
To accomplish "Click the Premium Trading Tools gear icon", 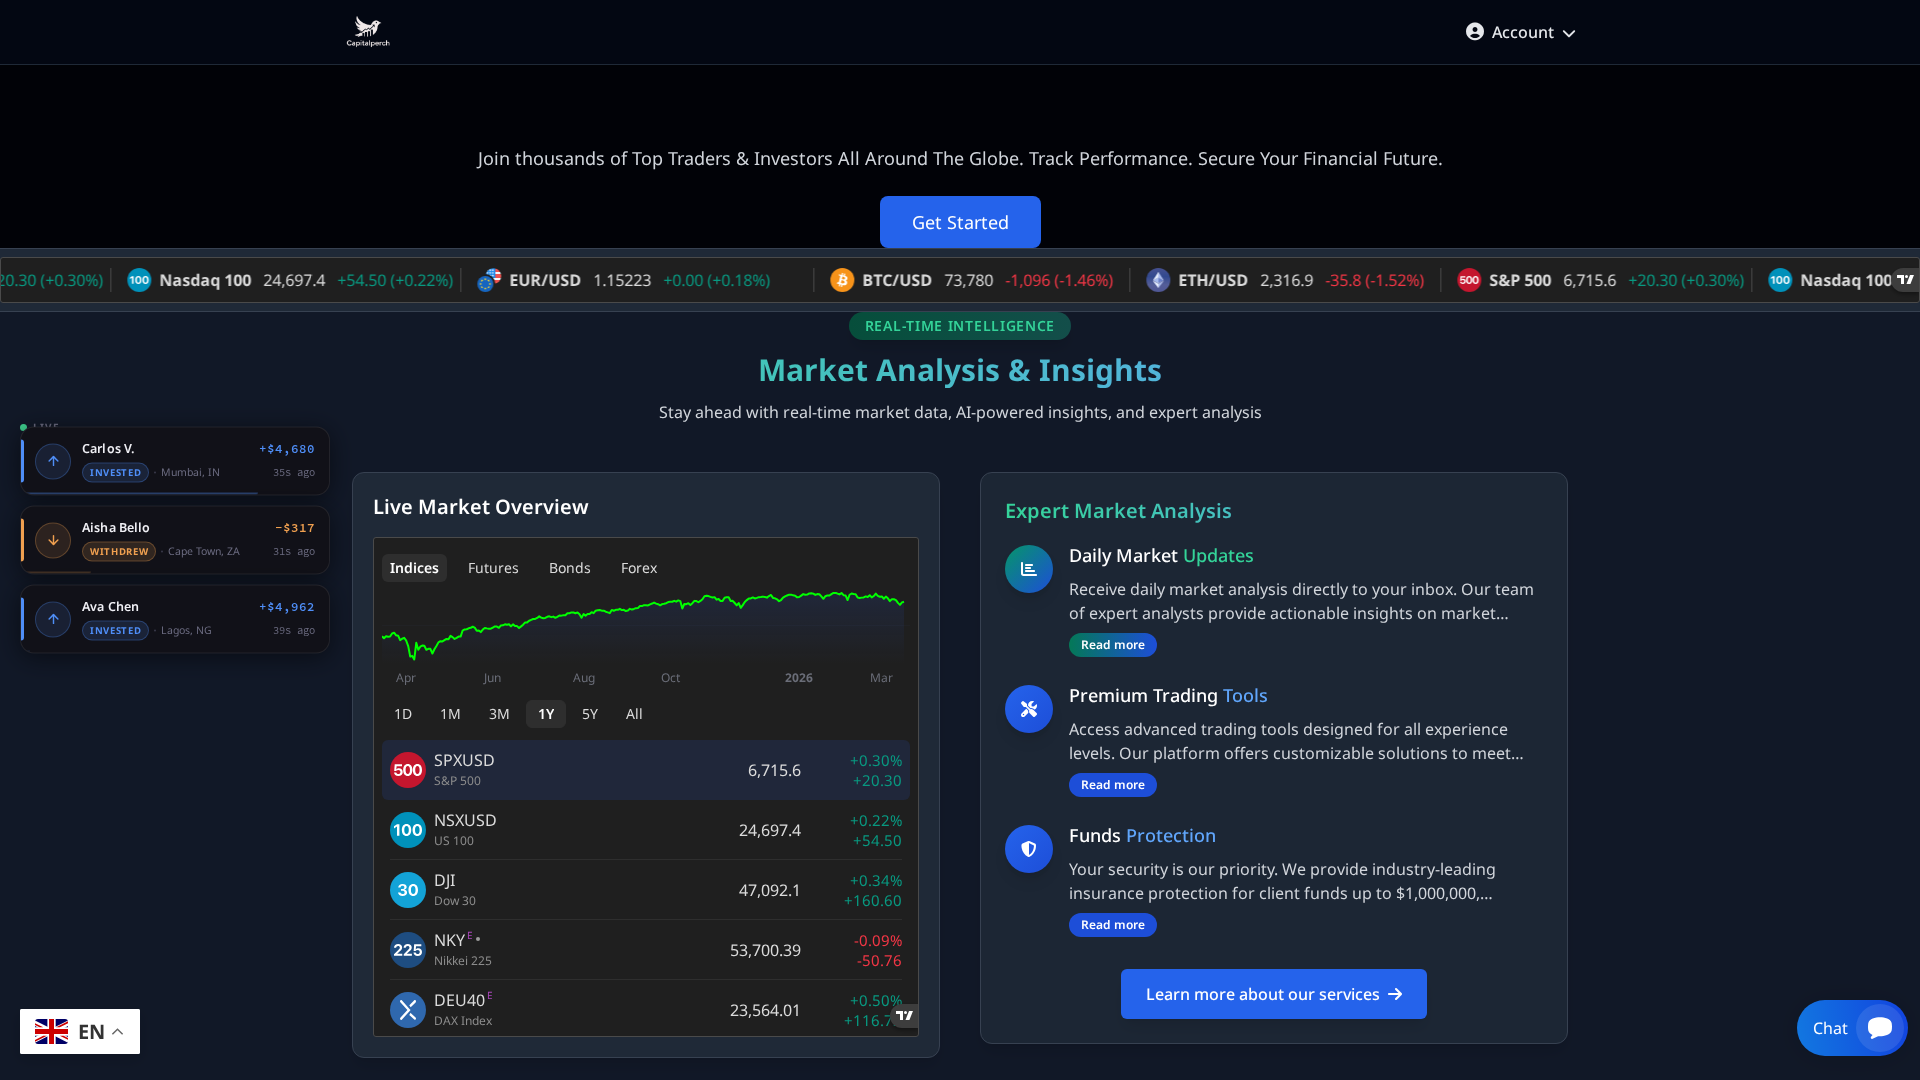I will point(1028,708).
